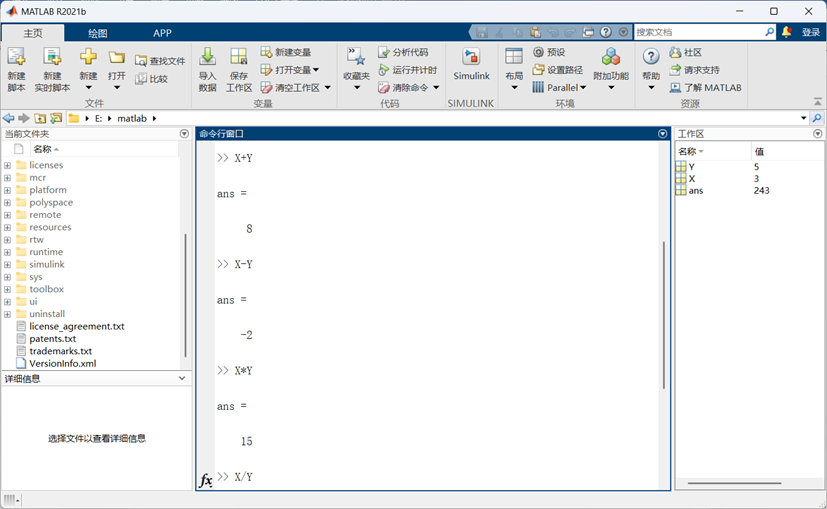827x509 pixels.
Task: Click 运行并计时 run and time
Action: 408,70
